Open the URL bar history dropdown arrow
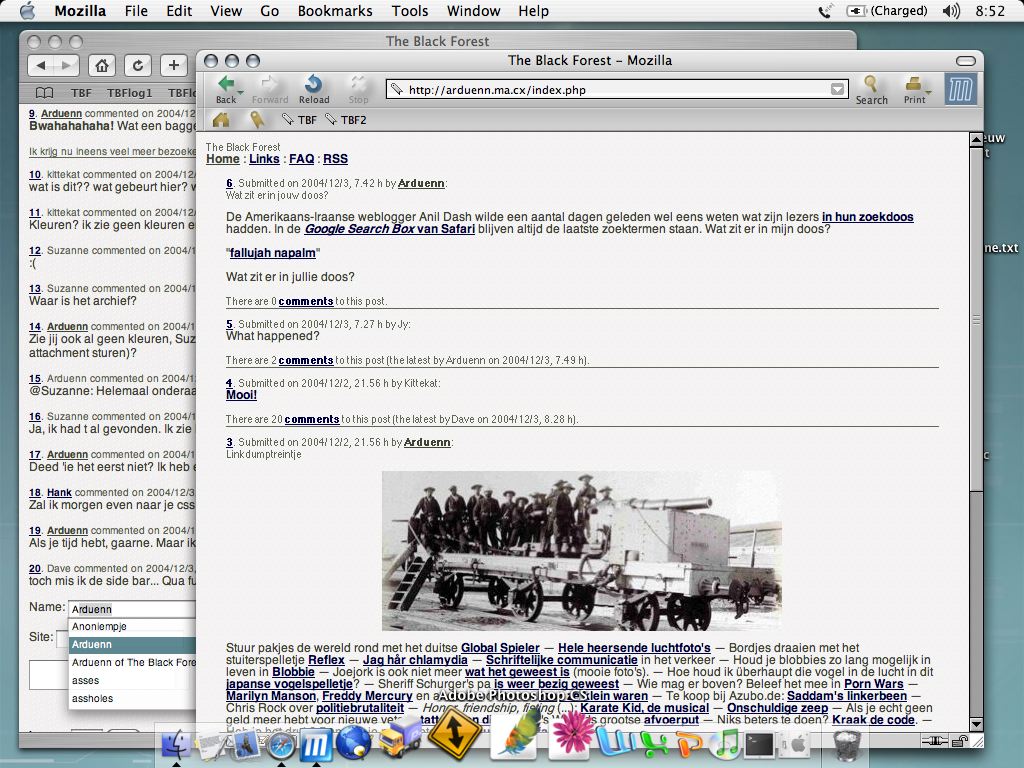1024x768 pixels. (837, 89)
